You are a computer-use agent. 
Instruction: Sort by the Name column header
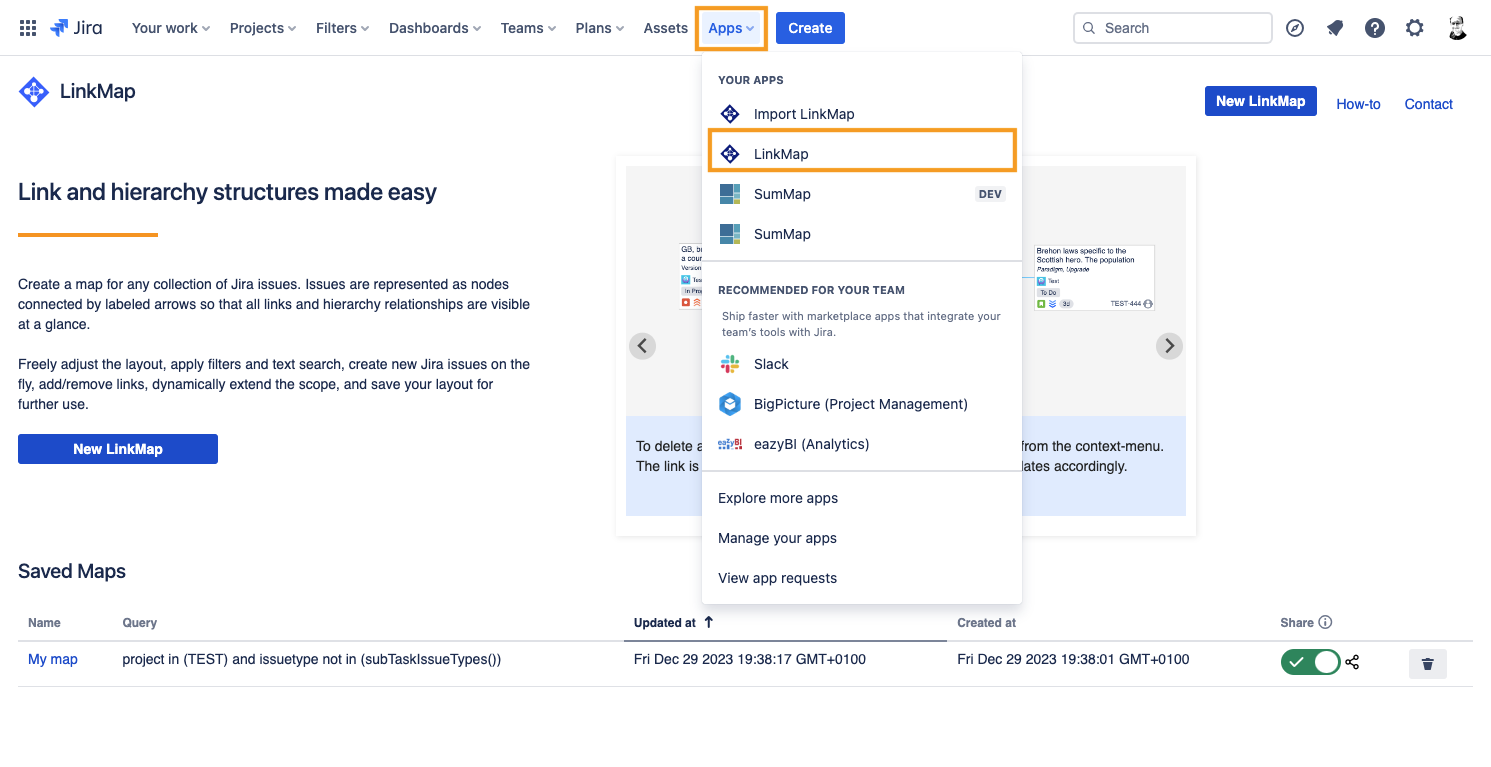44,622
